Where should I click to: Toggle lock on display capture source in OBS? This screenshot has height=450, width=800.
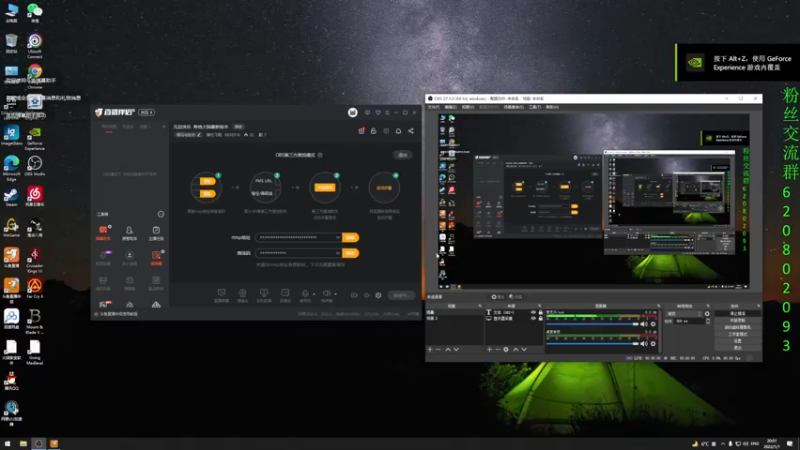tap(540, 318)
